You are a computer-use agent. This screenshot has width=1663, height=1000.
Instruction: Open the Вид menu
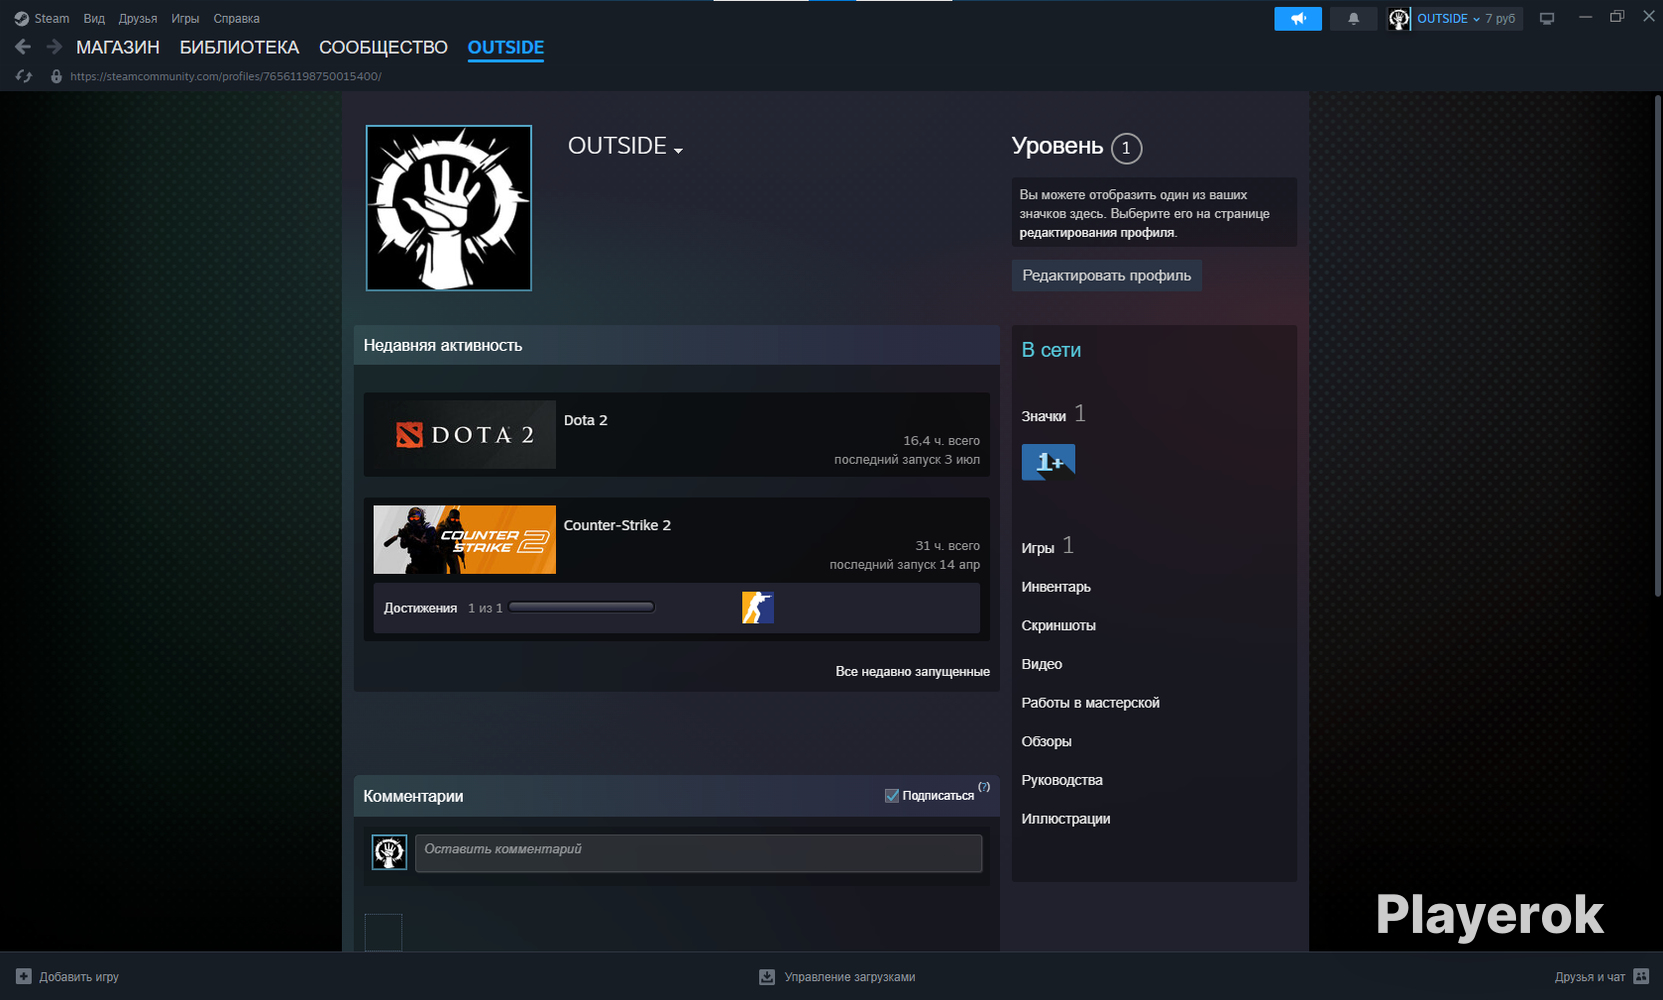tap(94, 19)
